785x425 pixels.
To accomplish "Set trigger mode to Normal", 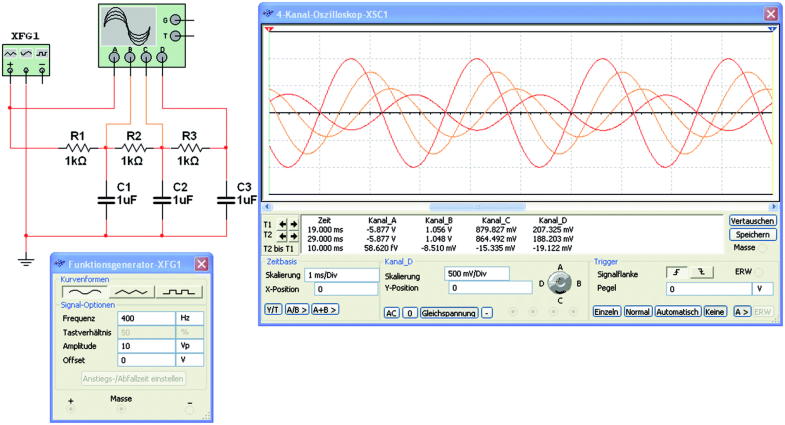I will click(x=637, y=312).
